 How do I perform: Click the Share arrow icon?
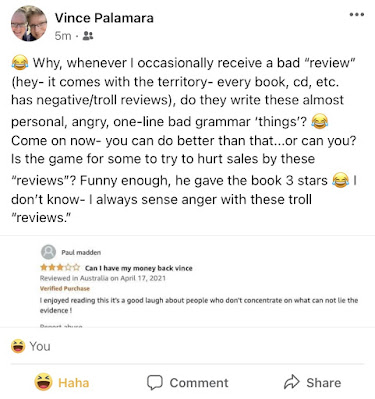[292, 382]
